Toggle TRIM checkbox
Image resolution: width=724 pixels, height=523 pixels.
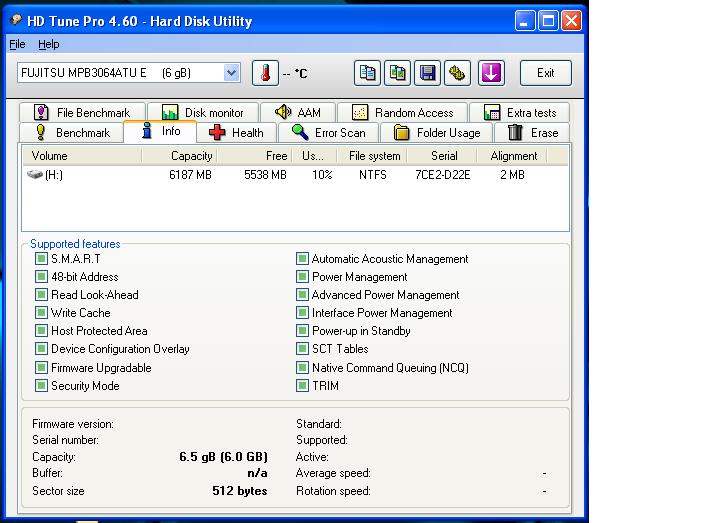coord(302,385)
